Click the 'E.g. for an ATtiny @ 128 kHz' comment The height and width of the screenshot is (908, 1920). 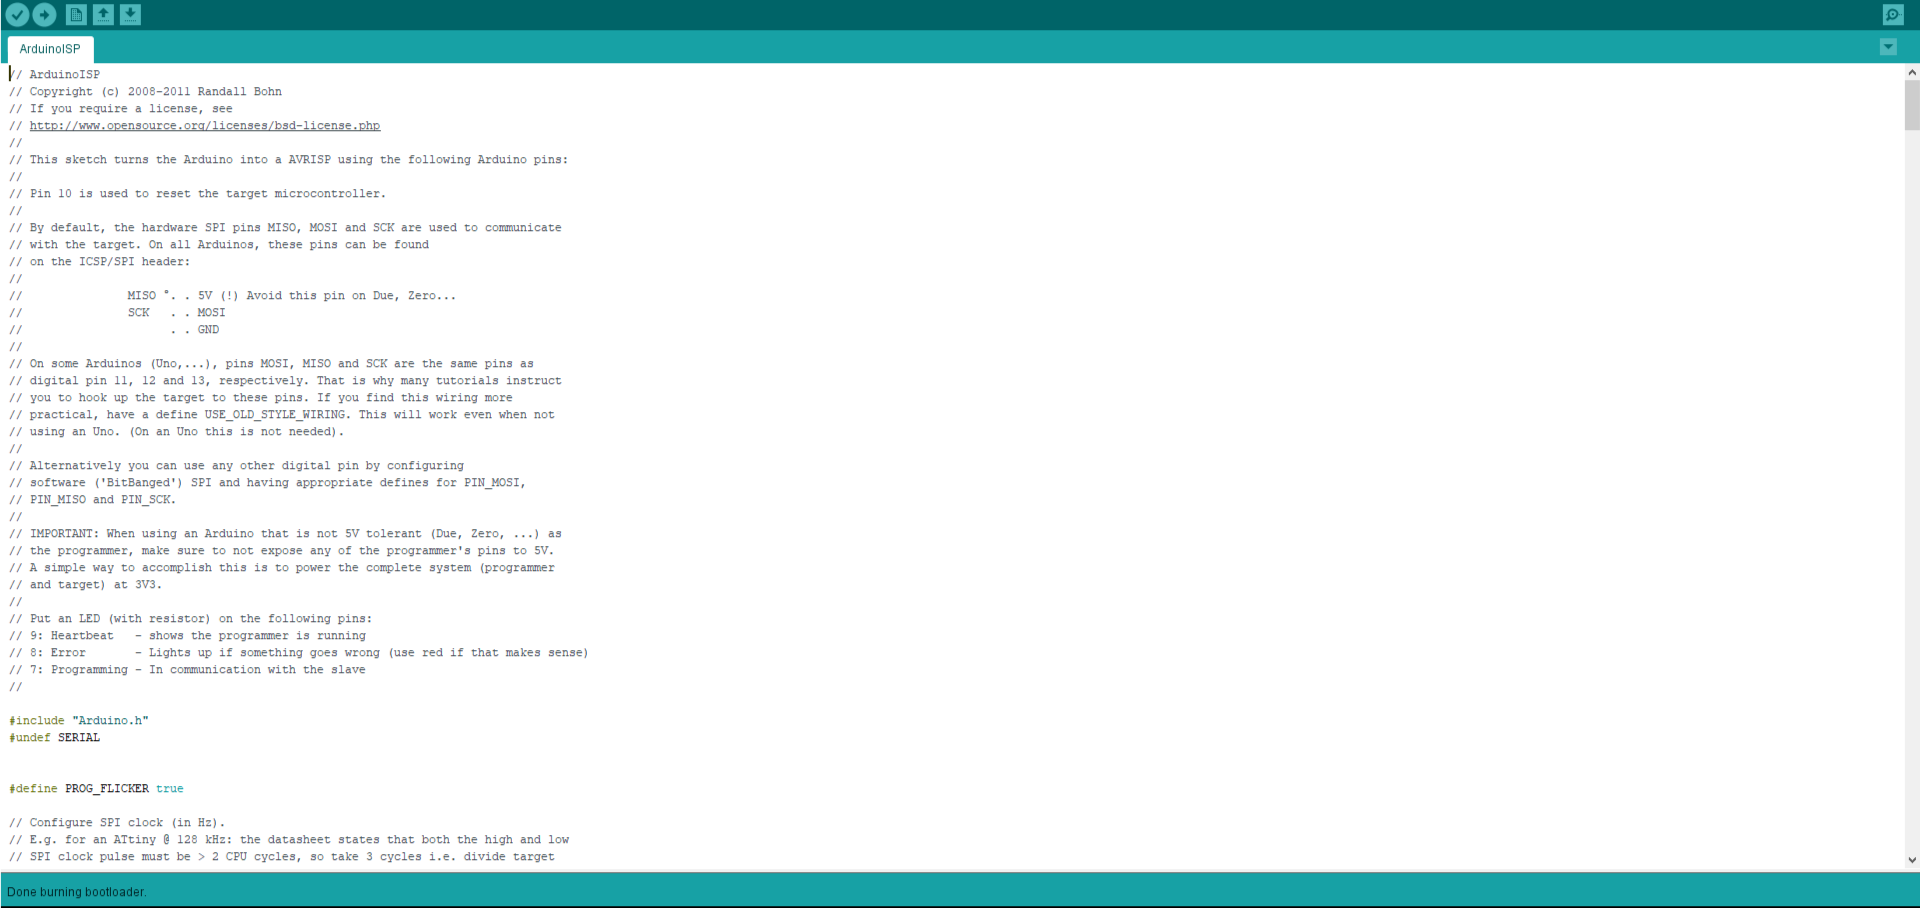289,840
